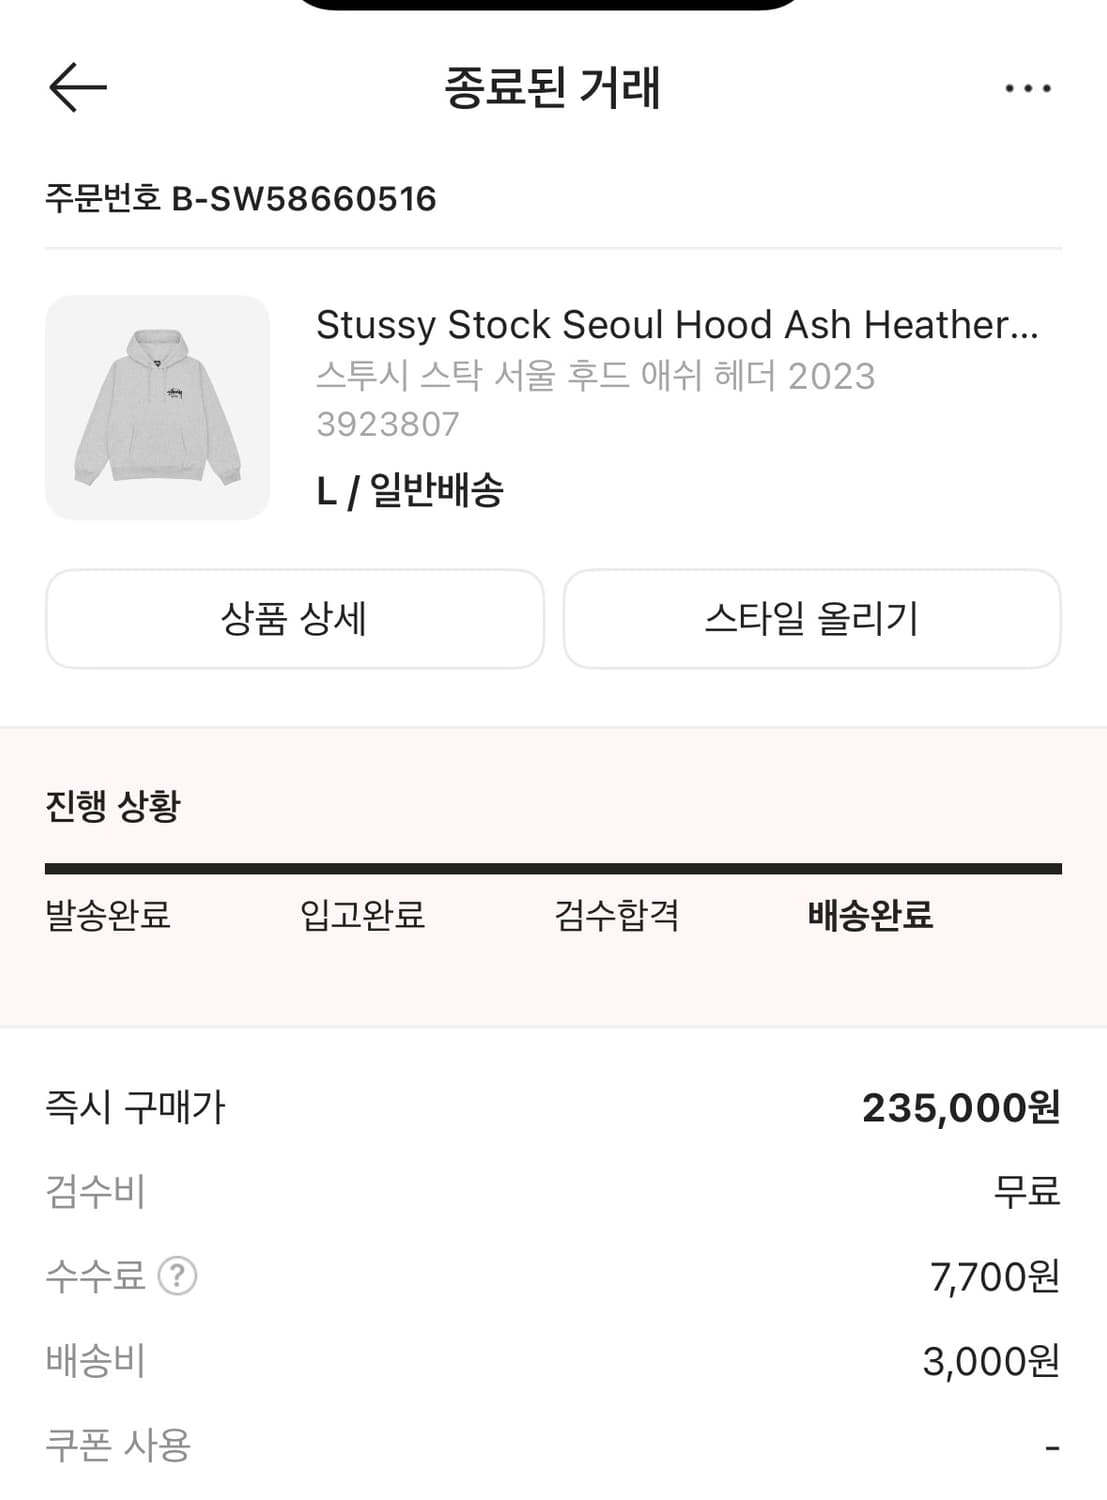This screenshot has height=1500, width=1107.
Task: Tap the 수수료 fee label
Action: [x=96, y=1276]
